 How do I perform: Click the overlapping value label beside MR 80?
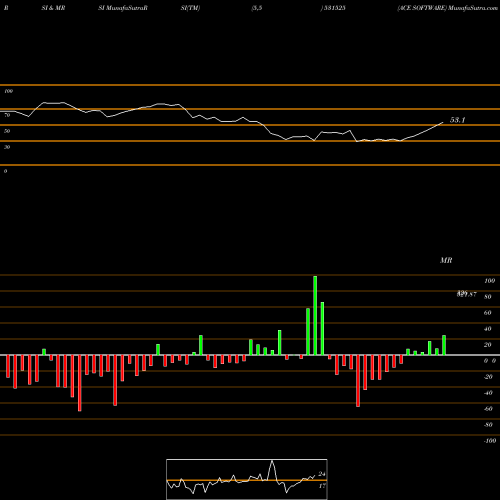pos(467,294)
